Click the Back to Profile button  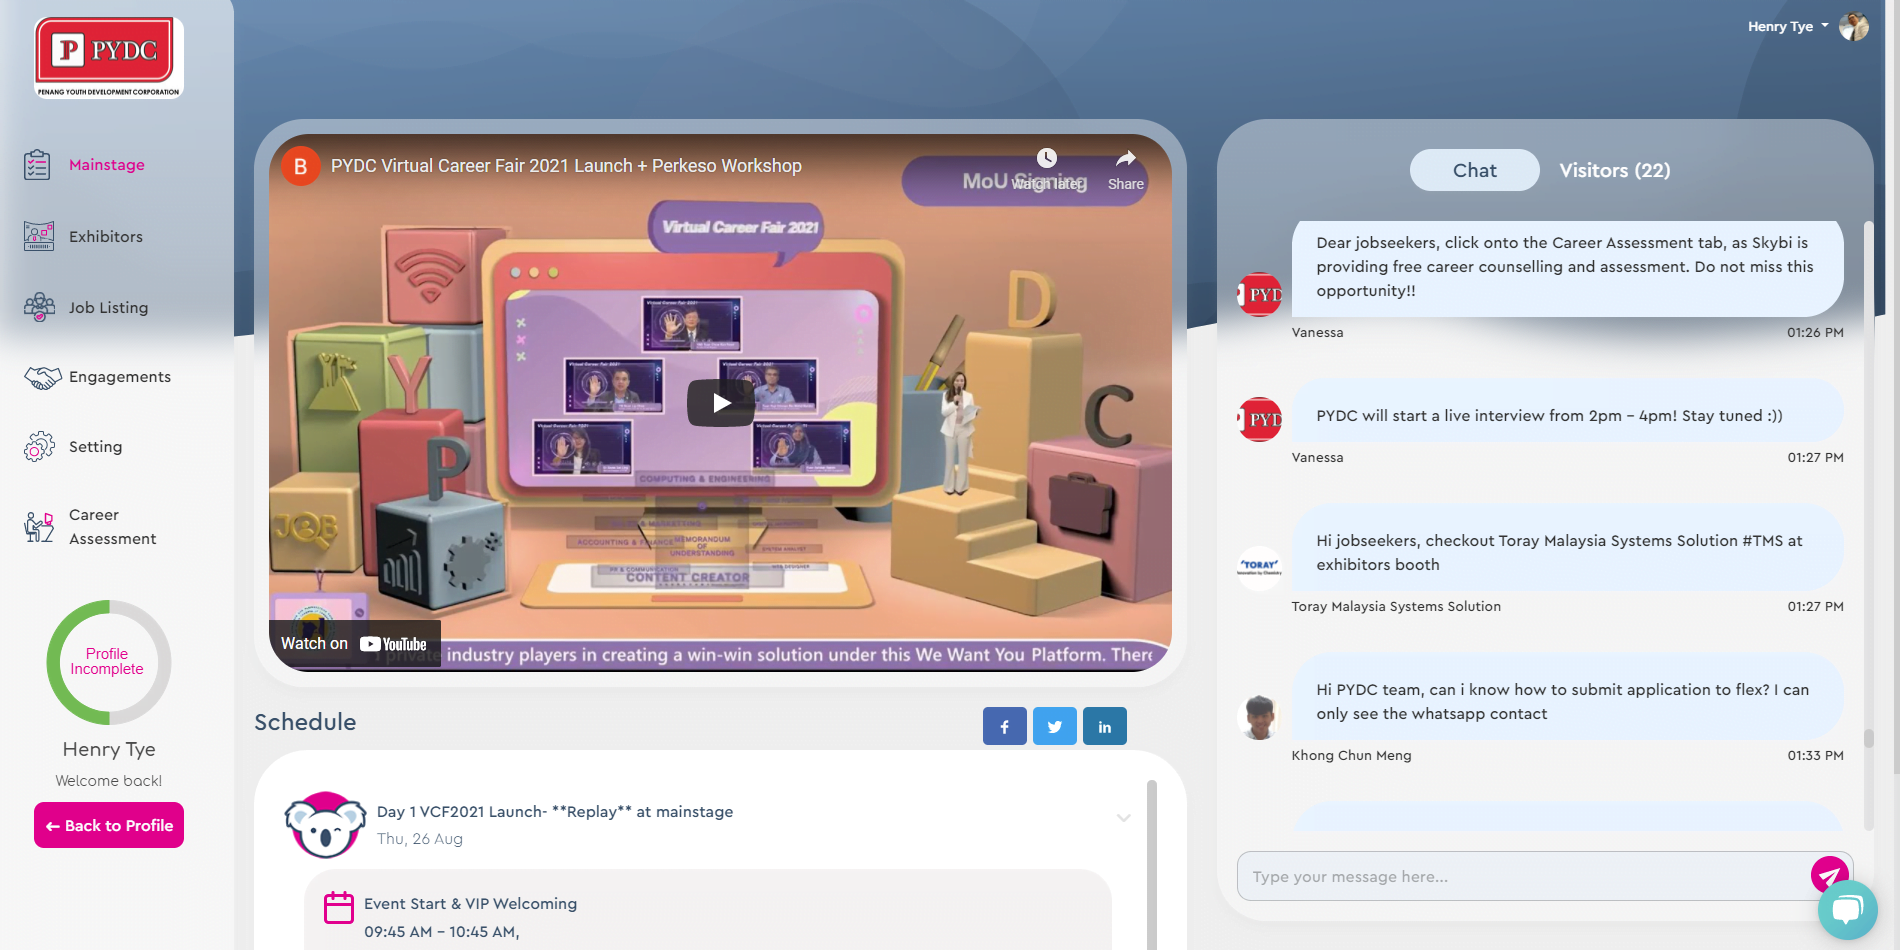[109, 825]
